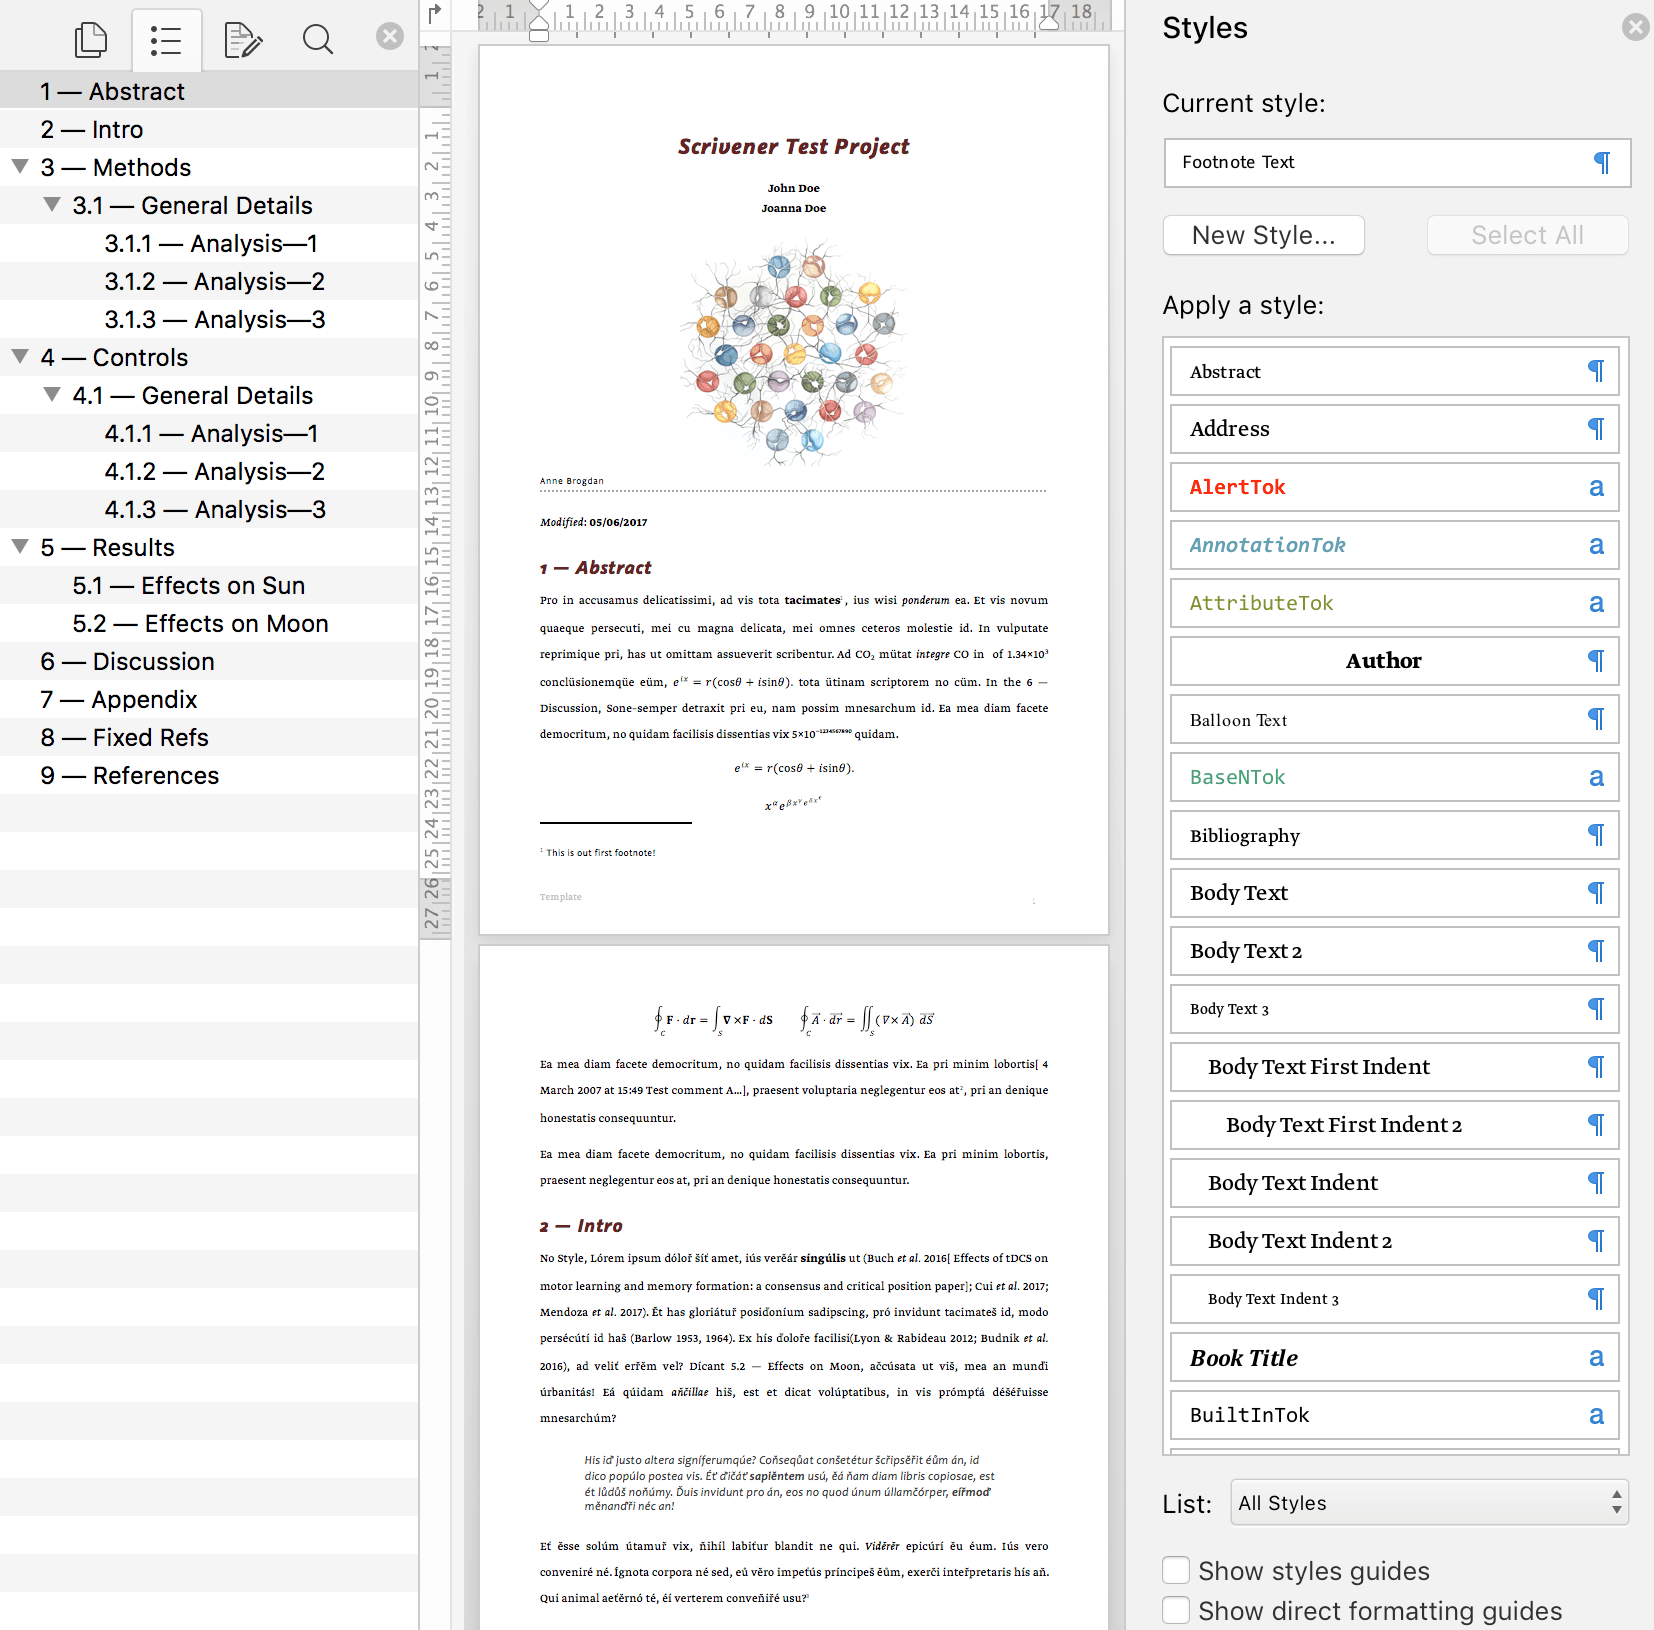Select the document map list icon
This screenshot has width=1654, height=1630.
(x=166, y=40)
